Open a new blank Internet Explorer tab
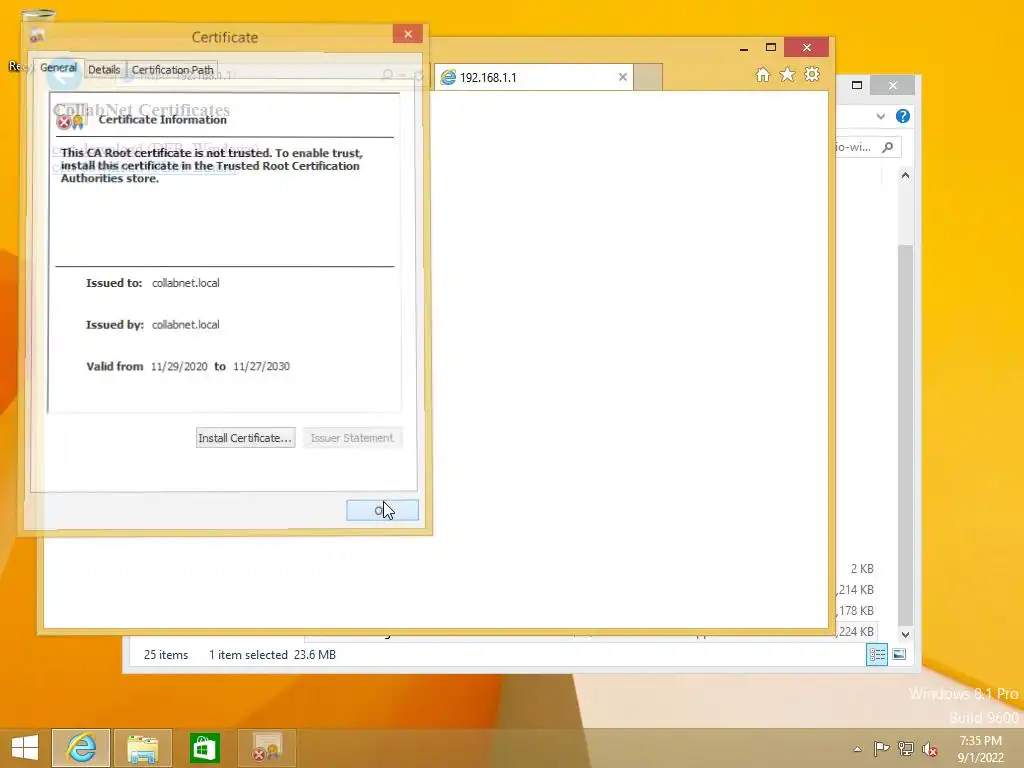 (x=647, y=77)
